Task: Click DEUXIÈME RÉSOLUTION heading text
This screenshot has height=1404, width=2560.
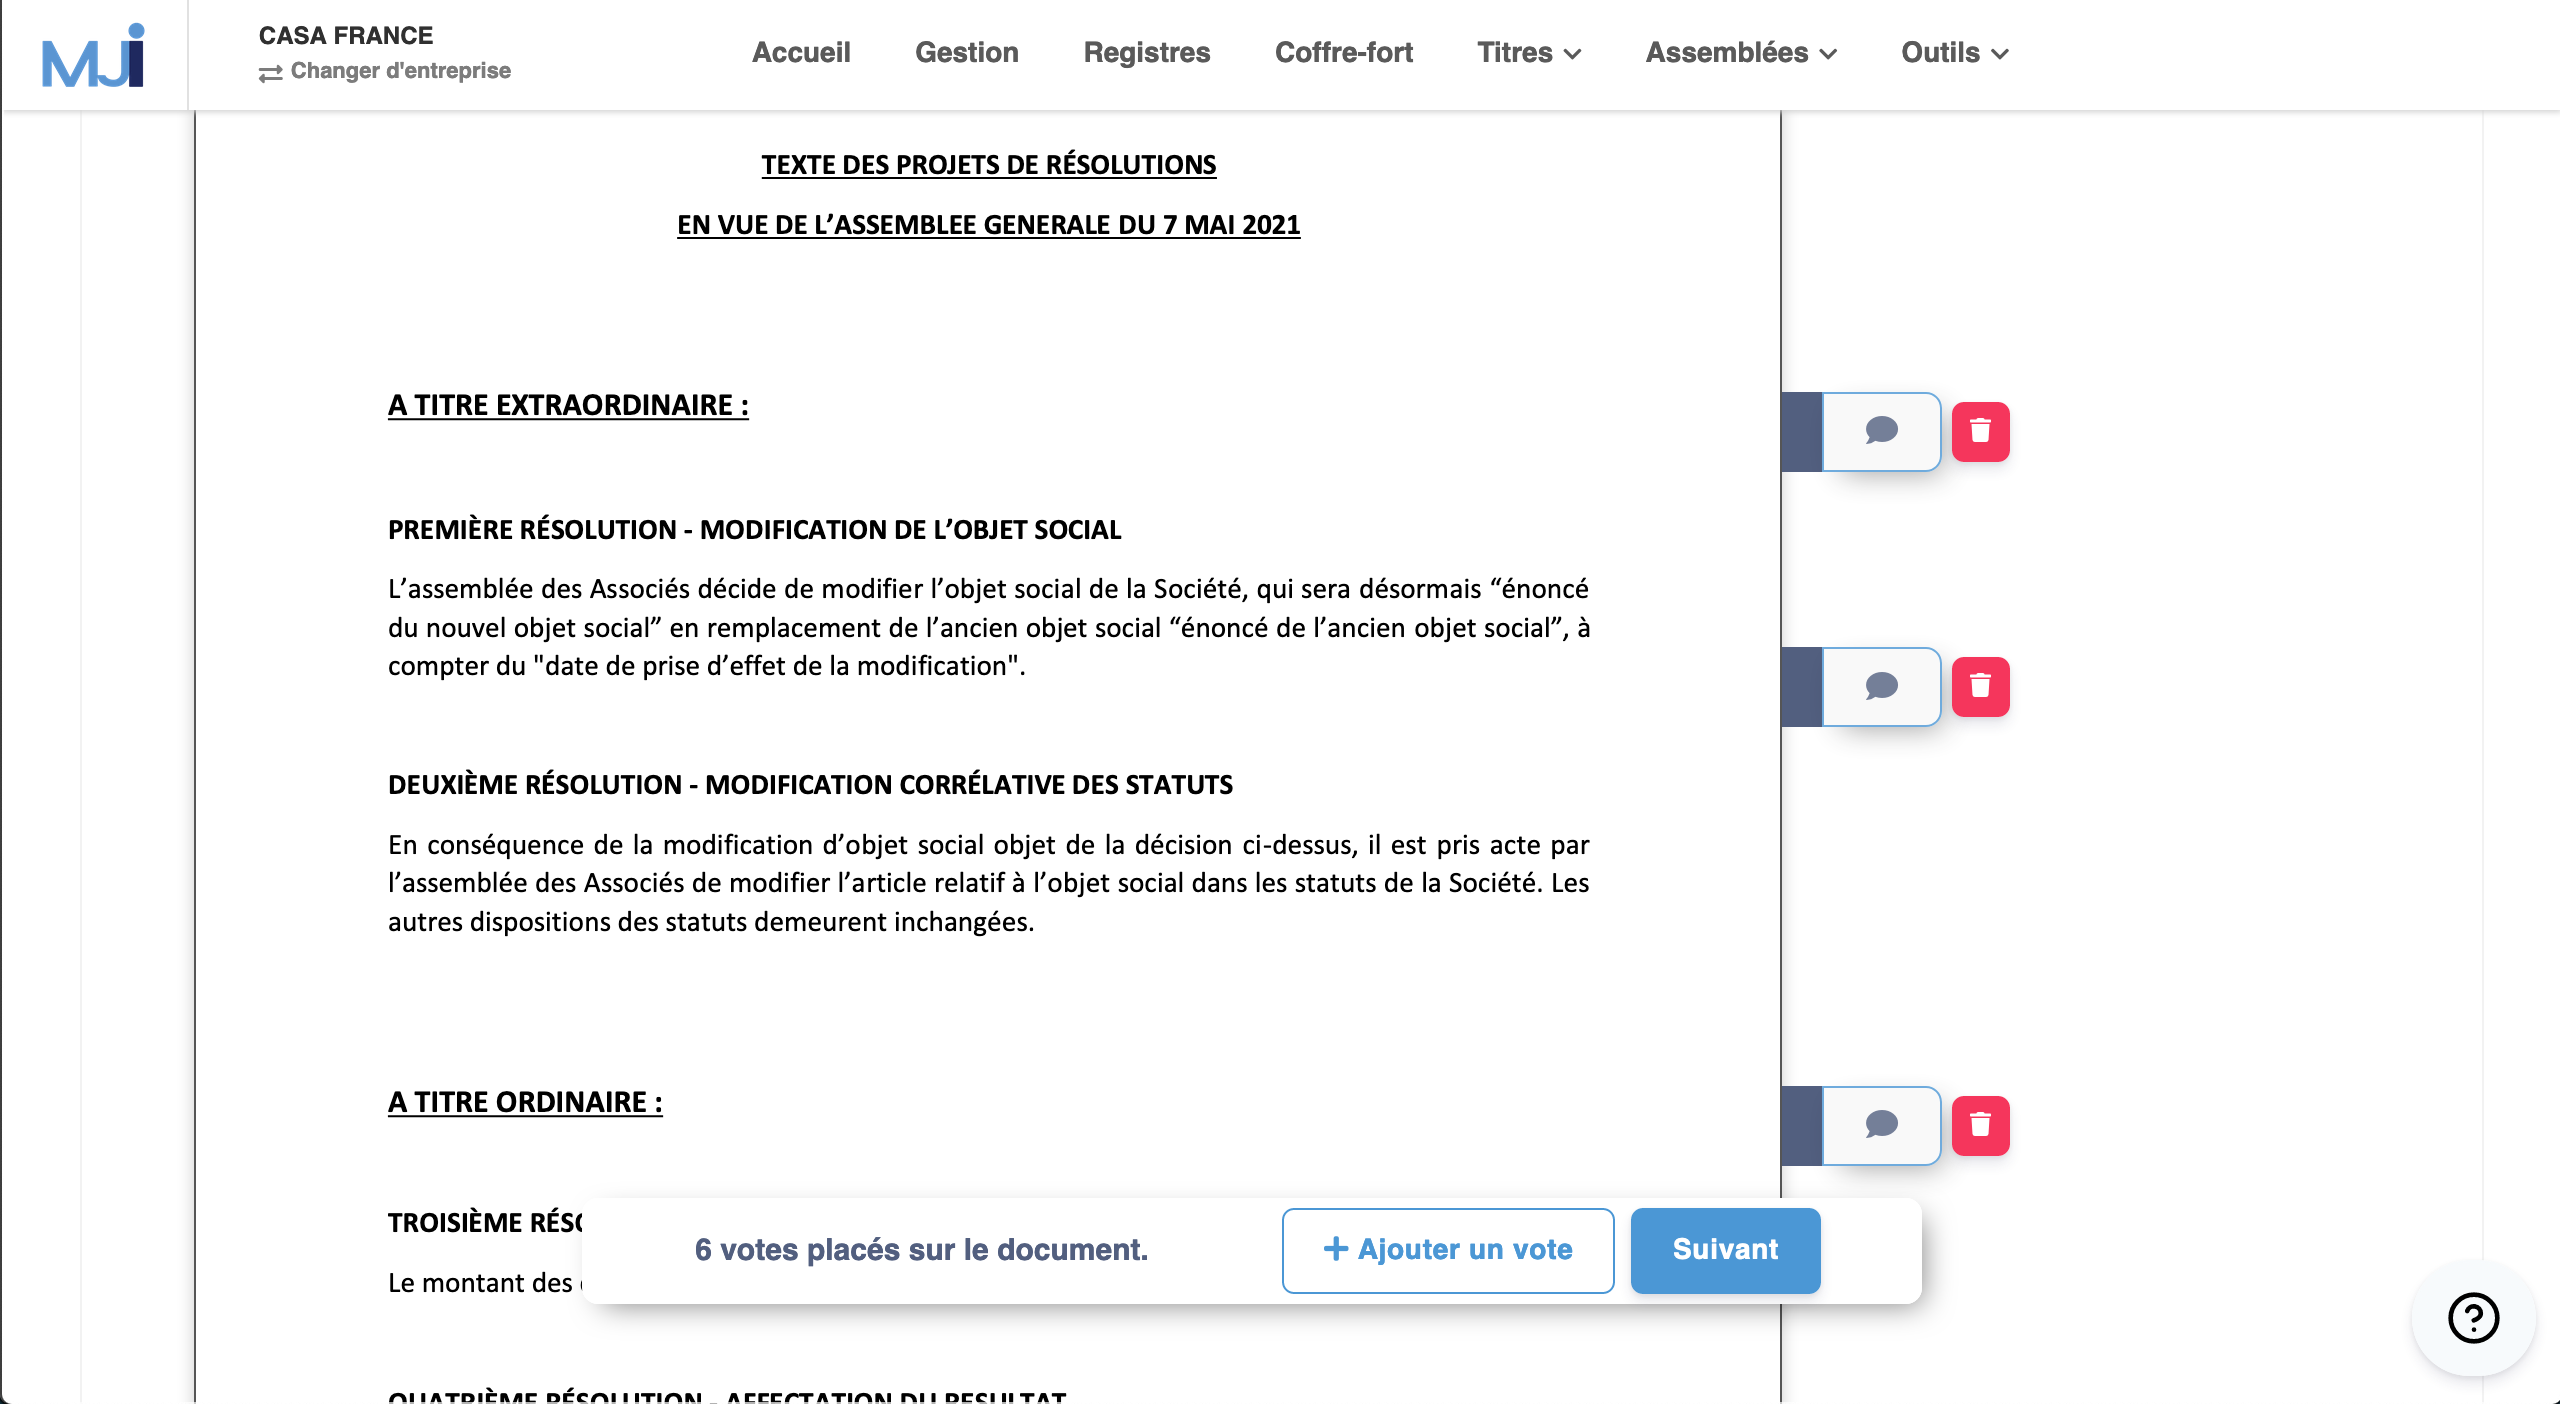Action: (810, 785)
